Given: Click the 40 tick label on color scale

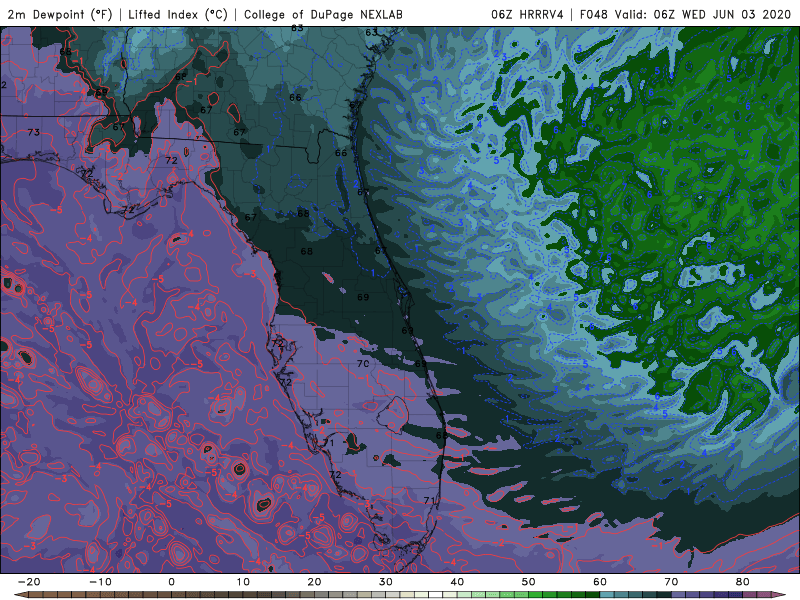Looking at the screenshot, I should point(457,582).
